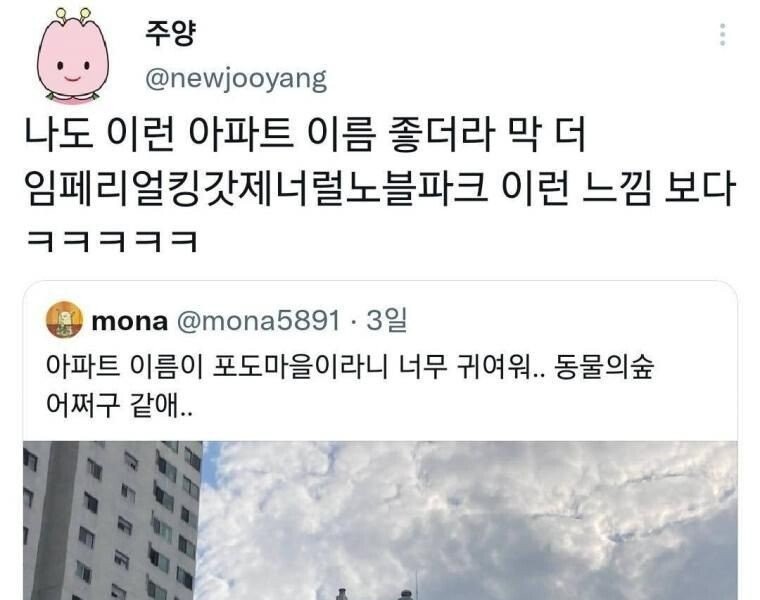
Task: Open quoted tweet text about 포도마을
Action: [350, 386]
